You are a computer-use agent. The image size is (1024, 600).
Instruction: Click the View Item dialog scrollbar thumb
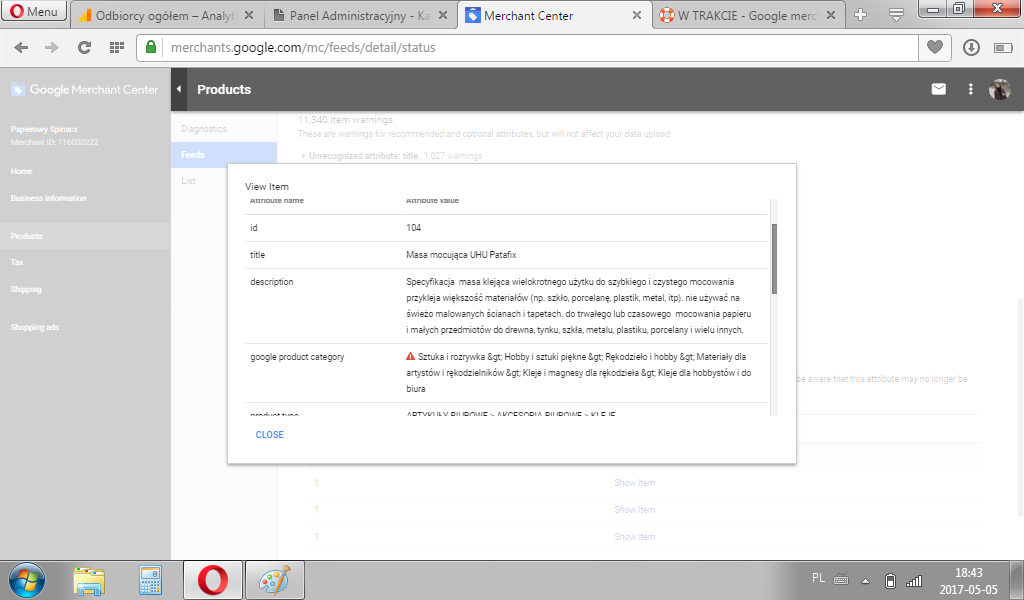coord(775,259)
